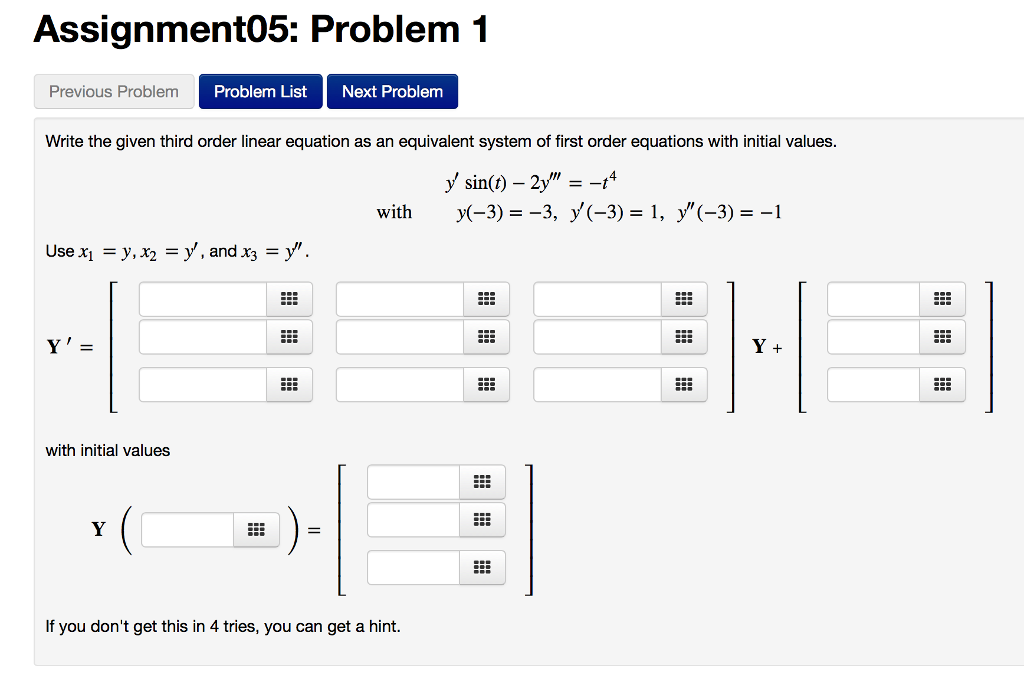Open equation editor for middle initial values entry
The height and width of the screenshot is (675, 1024).
(x=482, y=519)
